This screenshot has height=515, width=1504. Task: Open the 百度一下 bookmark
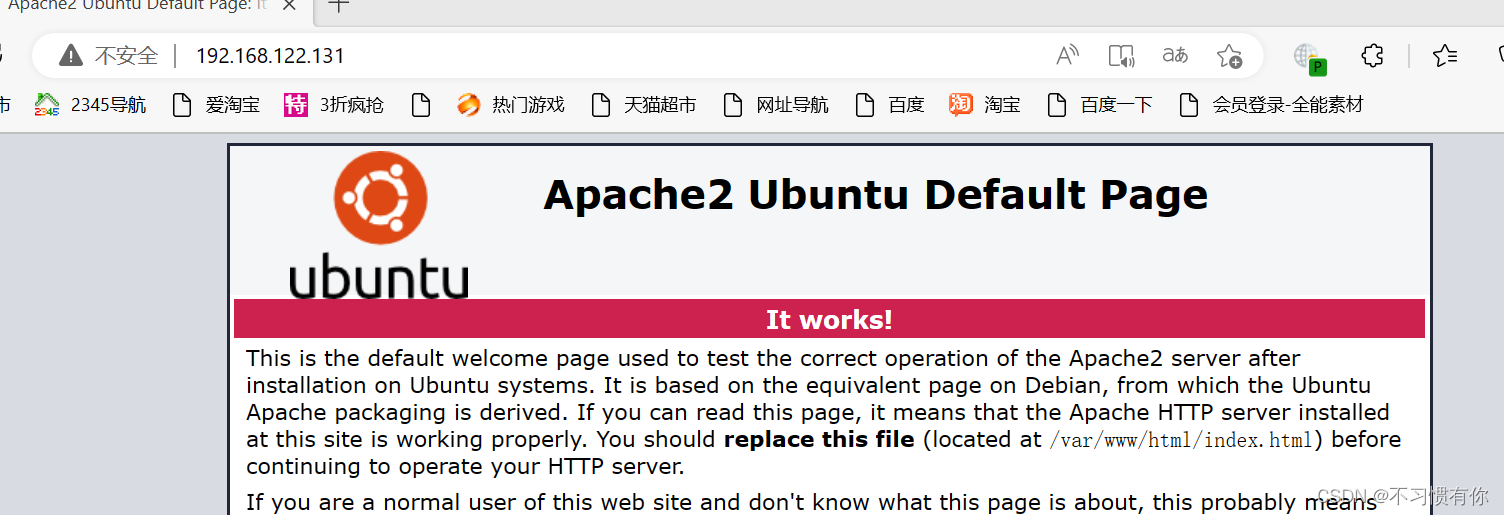click(1099, 105)
